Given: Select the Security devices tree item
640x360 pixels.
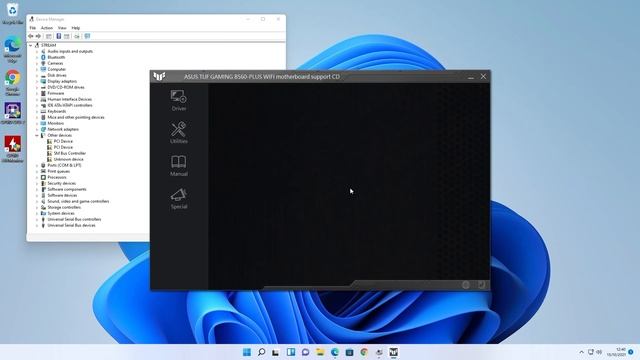Looking at the screenshot, I should [x=62, y=183].
